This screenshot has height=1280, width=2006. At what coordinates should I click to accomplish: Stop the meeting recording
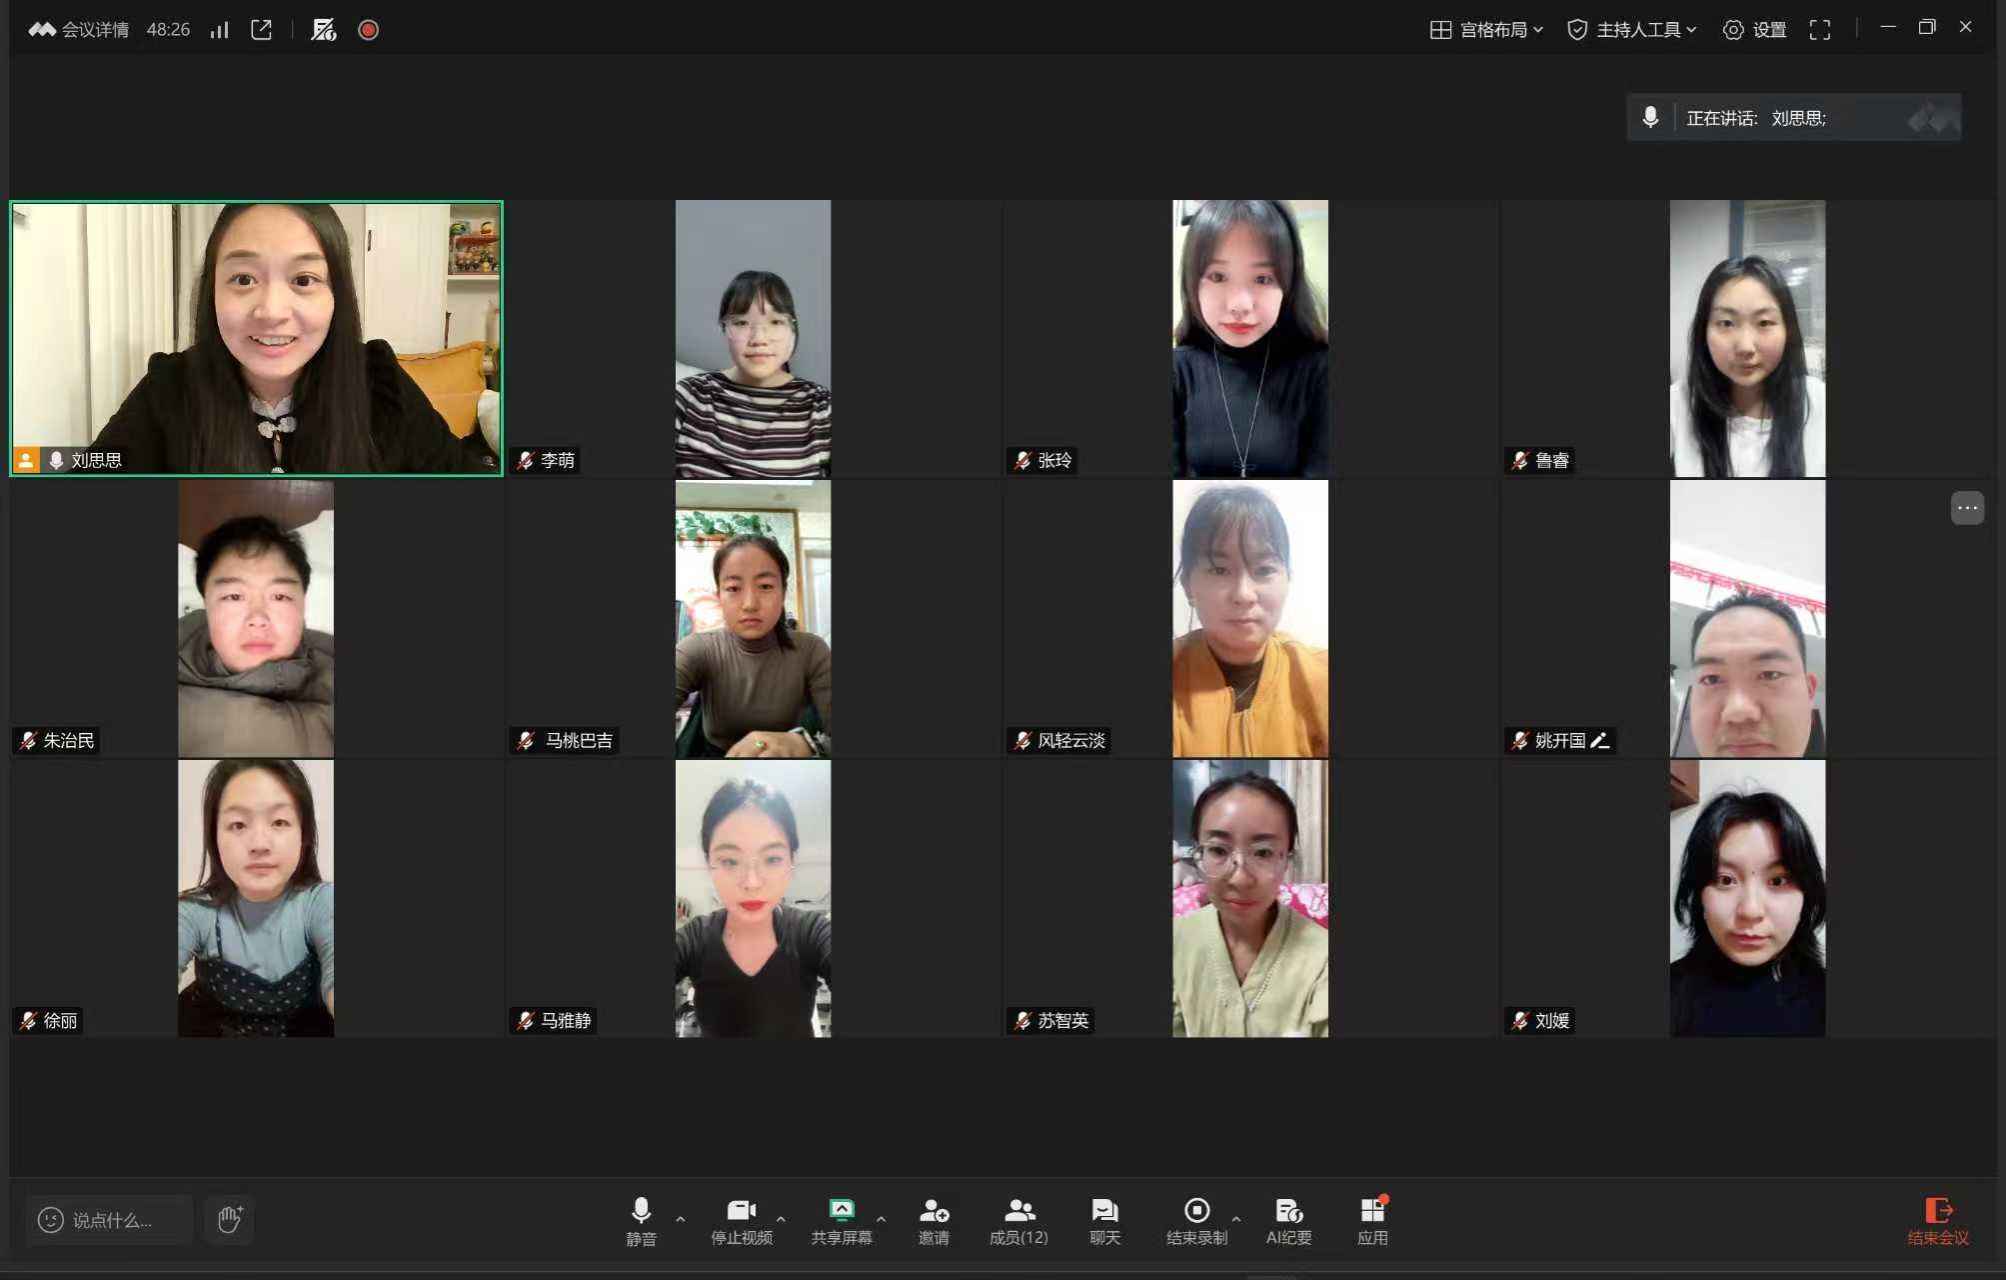pos(1196,1220)
